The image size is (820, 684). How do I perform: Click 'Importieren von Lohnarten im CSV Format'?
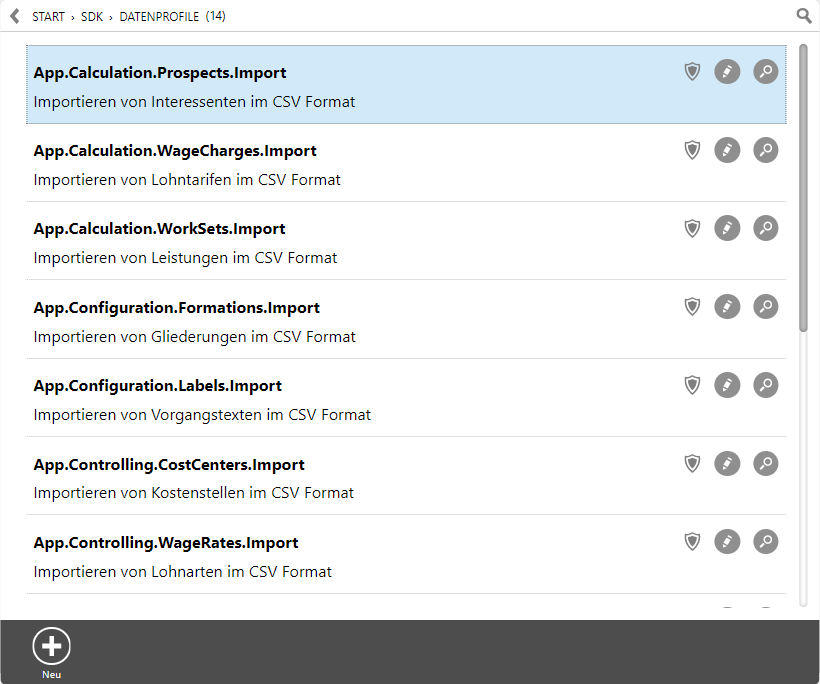click(x=183, y=572)
